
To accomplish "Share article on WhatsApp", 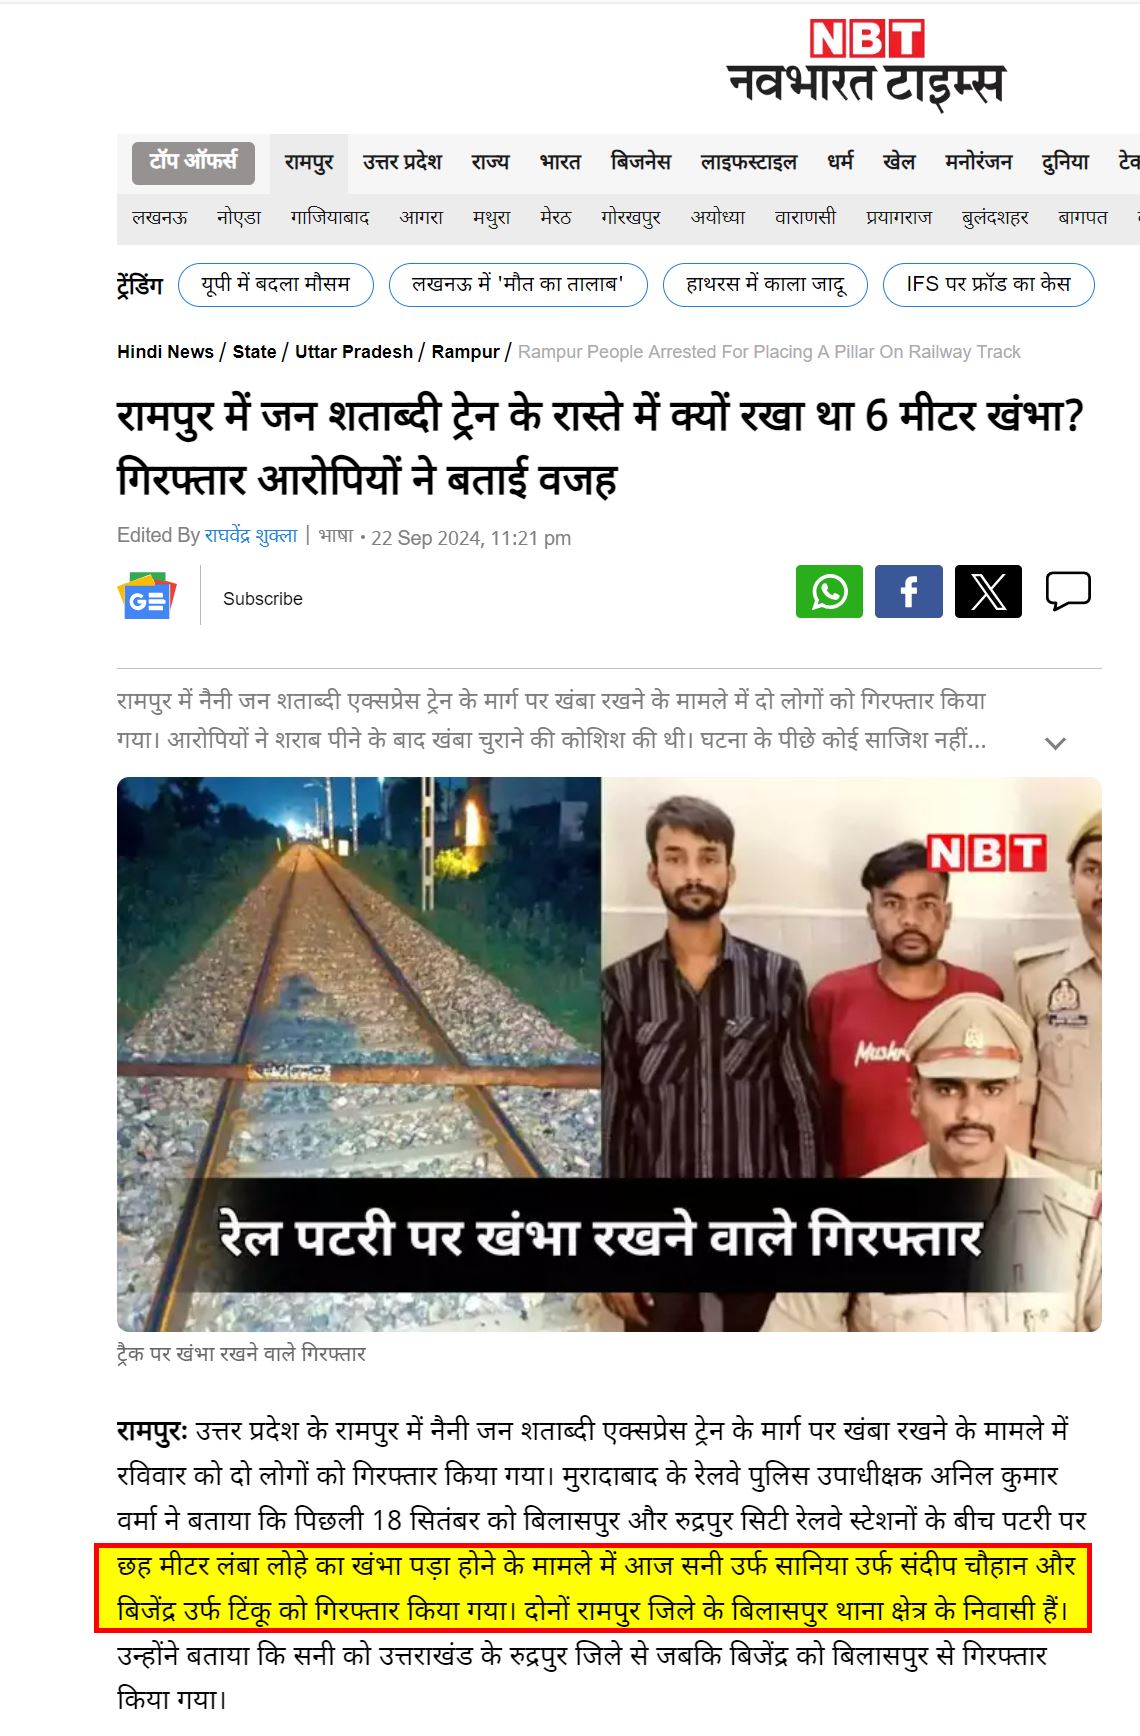I will tap(829, 591).
